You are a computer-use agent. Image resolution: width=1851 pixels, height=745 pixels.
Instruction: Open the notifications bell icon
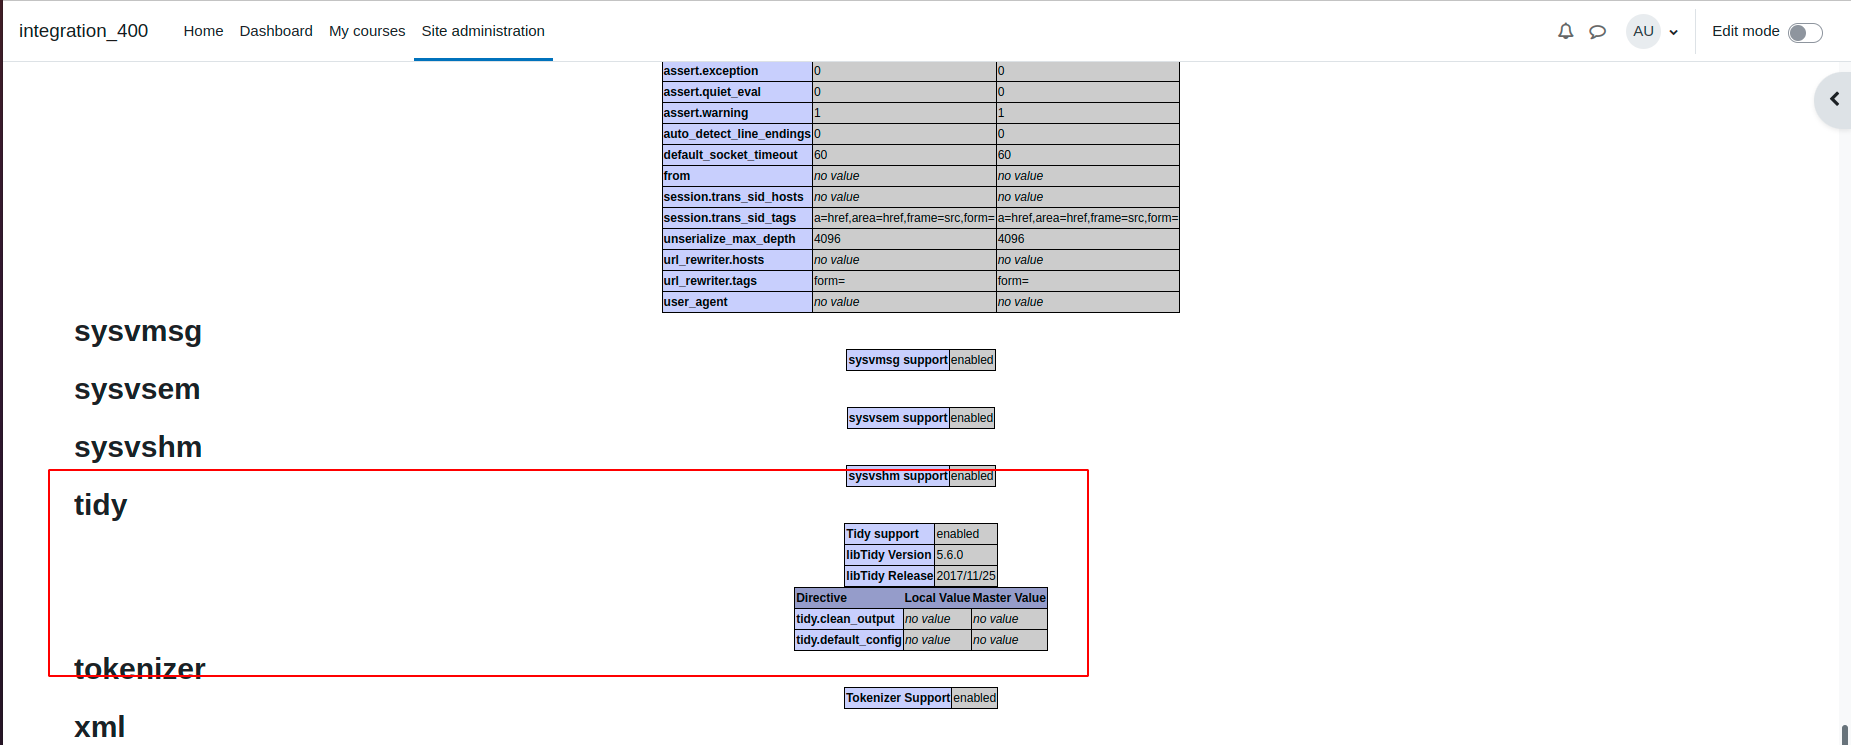coord(1566,31)
